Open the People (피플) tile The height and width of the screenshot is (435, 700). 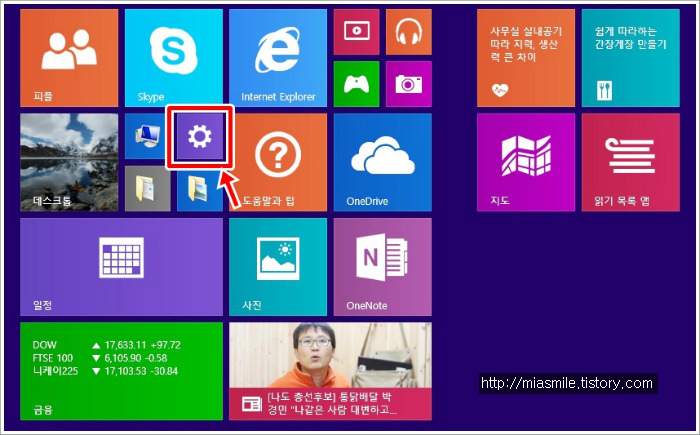(x=69, y=58)
